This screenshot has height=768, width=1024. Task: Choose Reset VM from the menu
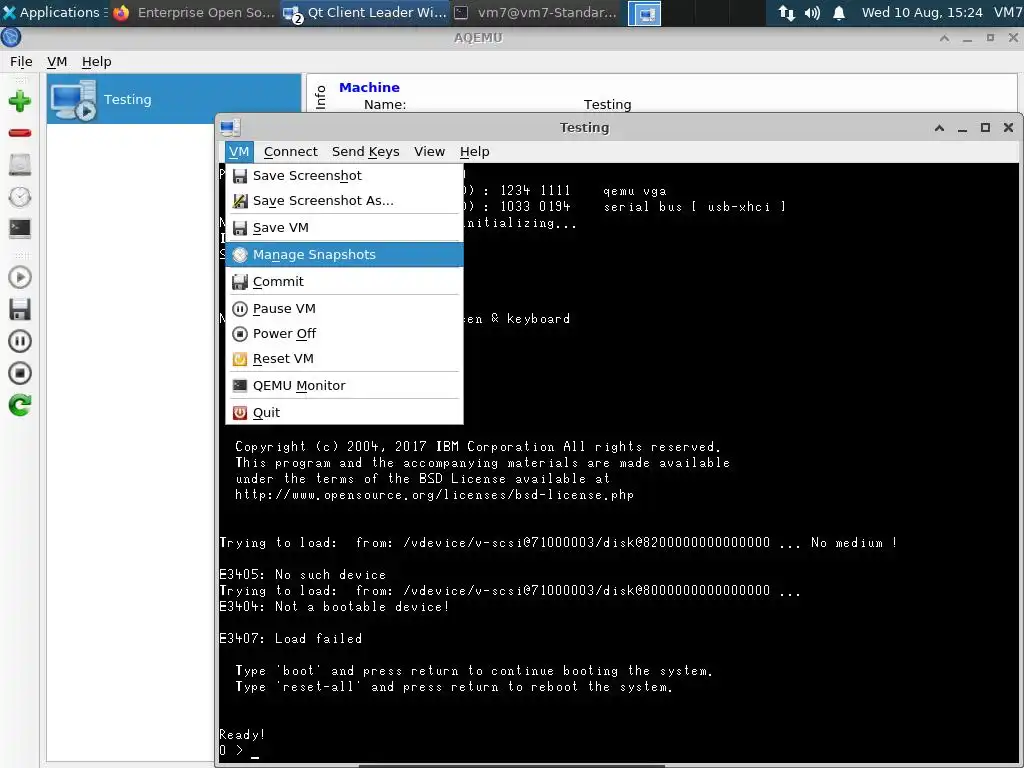click(x=344, y=359)
